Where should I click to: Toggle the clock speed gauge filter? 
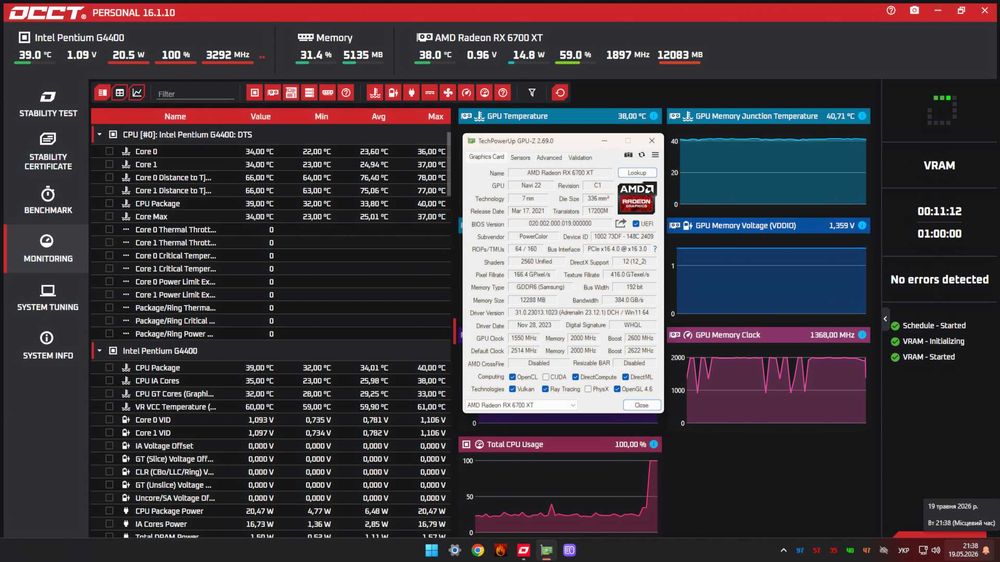tap(466, 93)
